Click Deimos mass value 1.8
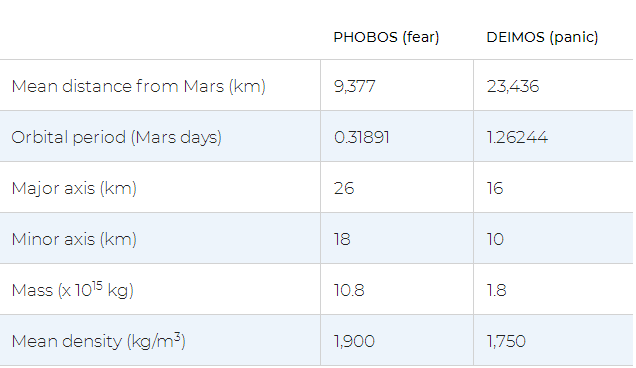636x368 pixels. pos(496,291)
